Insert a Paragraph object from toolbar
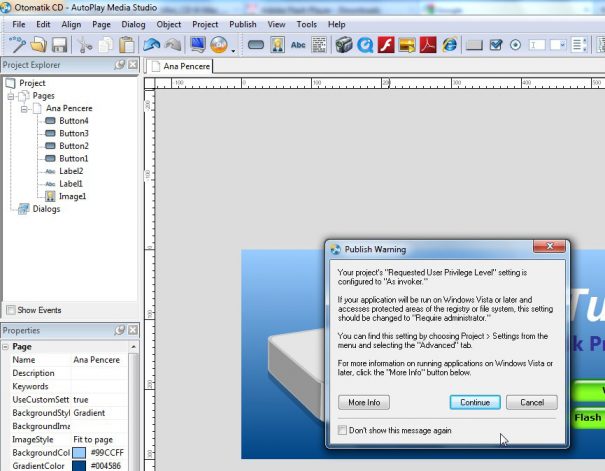605x471 pixels. (319, 45)
